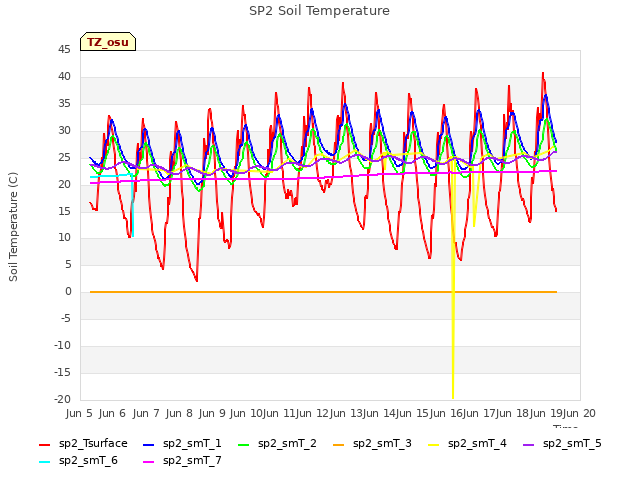
Task: Toggle sp2_smT_1 series in legend
Action: (182, 443)
